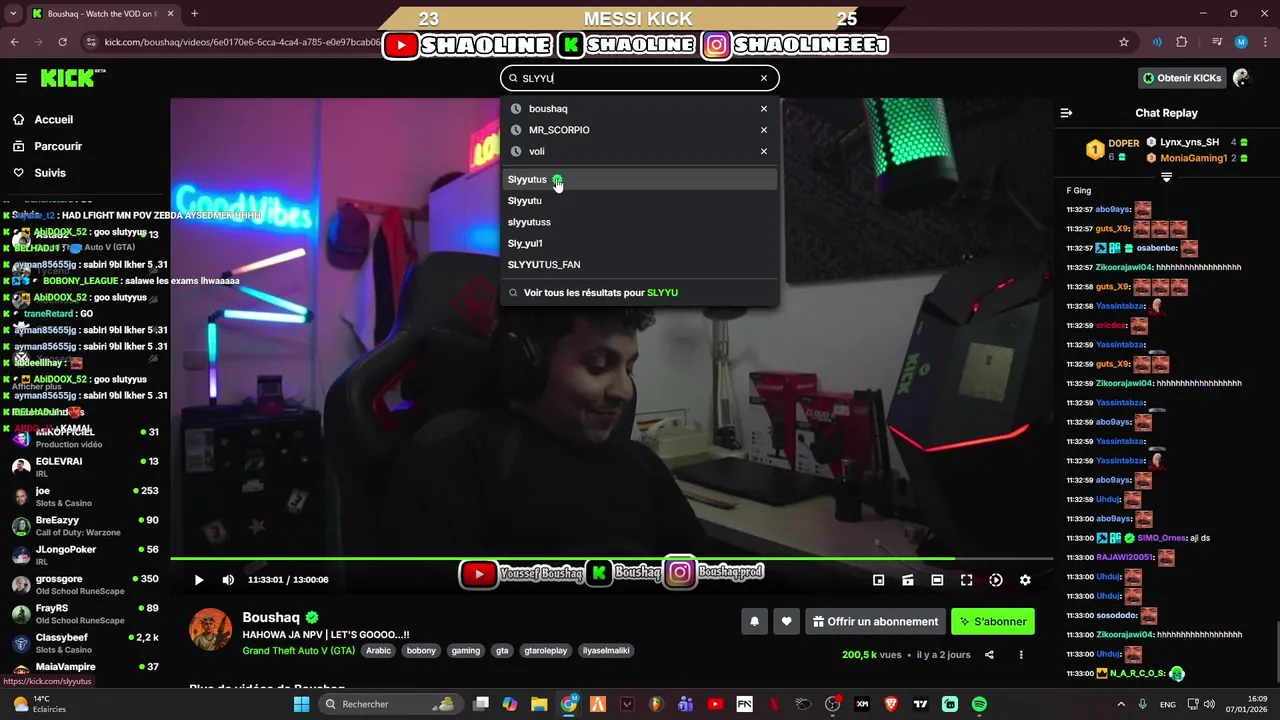The width and height of the screenshot is (1280, 720).
Task: Open the three-dot more options menu
Action: tap(1021, 655)
